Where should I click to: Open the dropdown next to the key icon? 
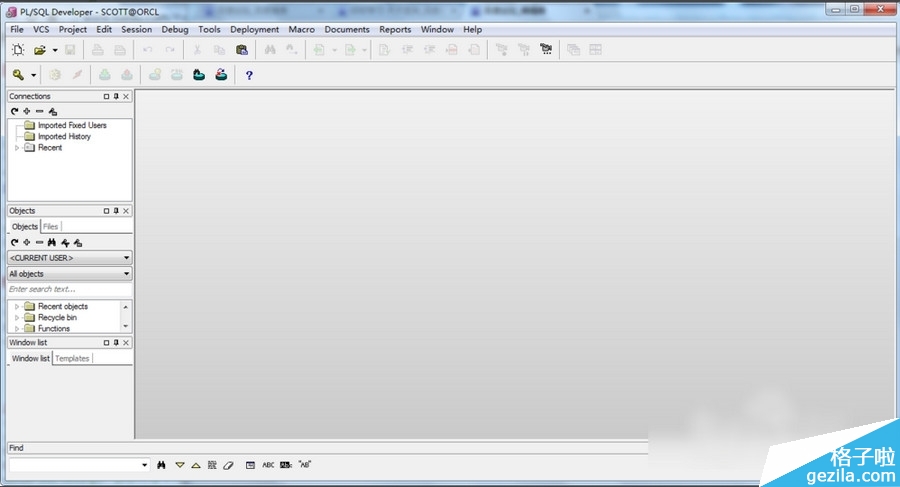tap(33, 75)
